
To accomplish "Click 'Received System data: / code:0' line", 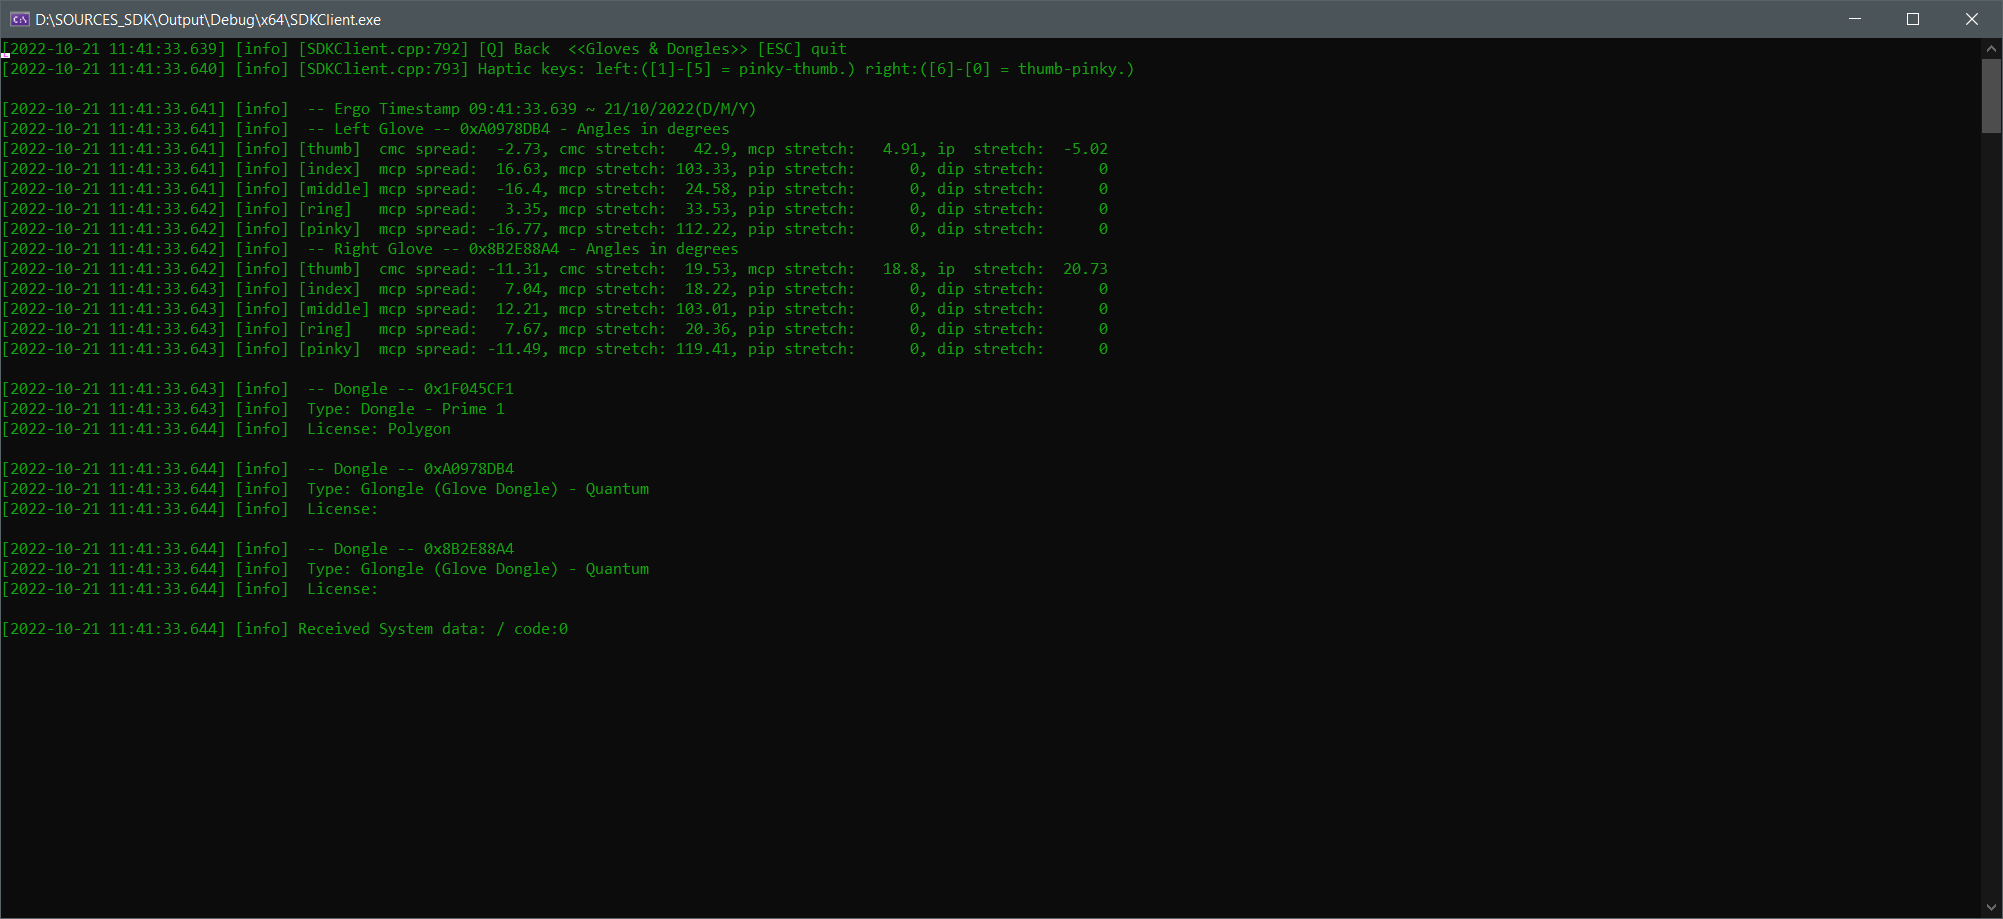I will click(433, 629).
